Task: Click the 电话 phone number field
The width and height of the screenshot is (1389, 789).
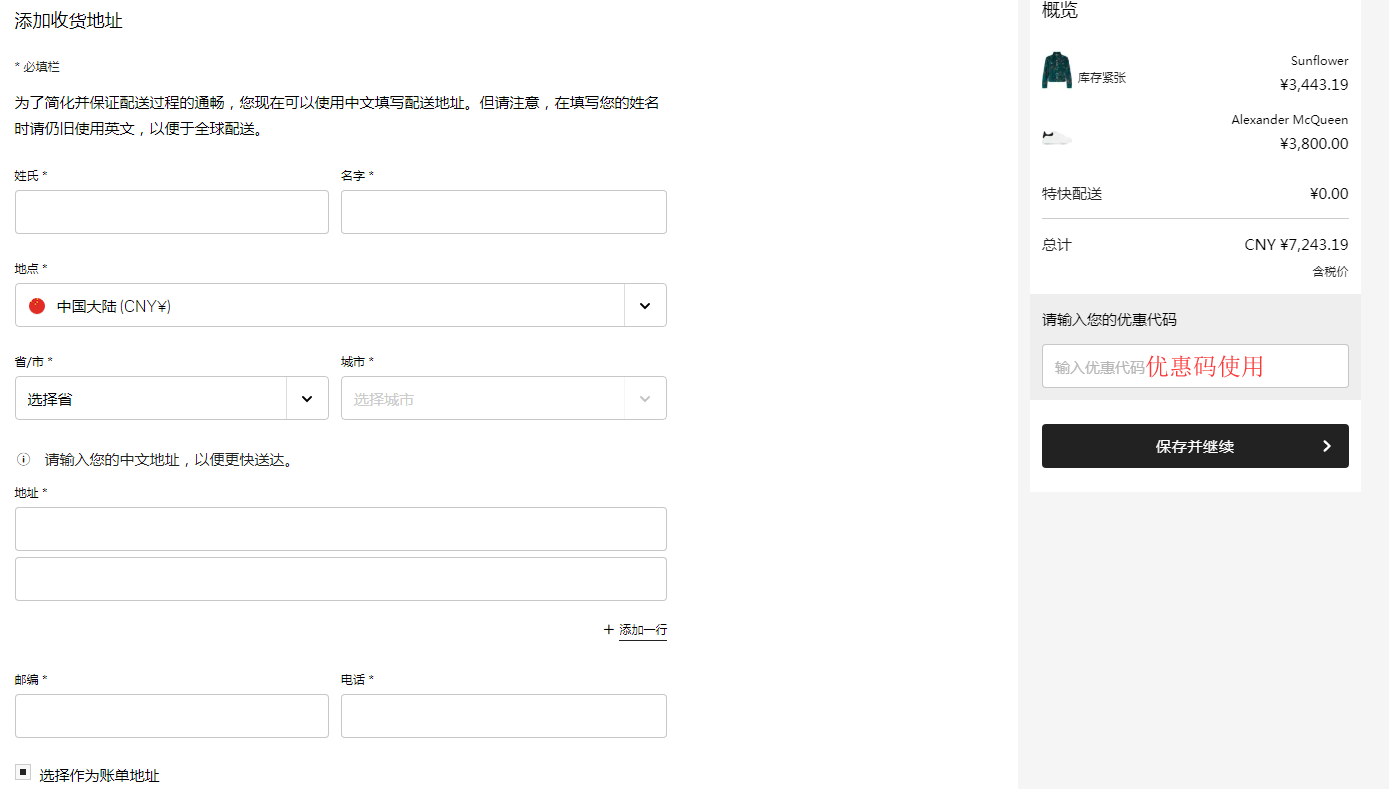Action: (x=503, y=715)
